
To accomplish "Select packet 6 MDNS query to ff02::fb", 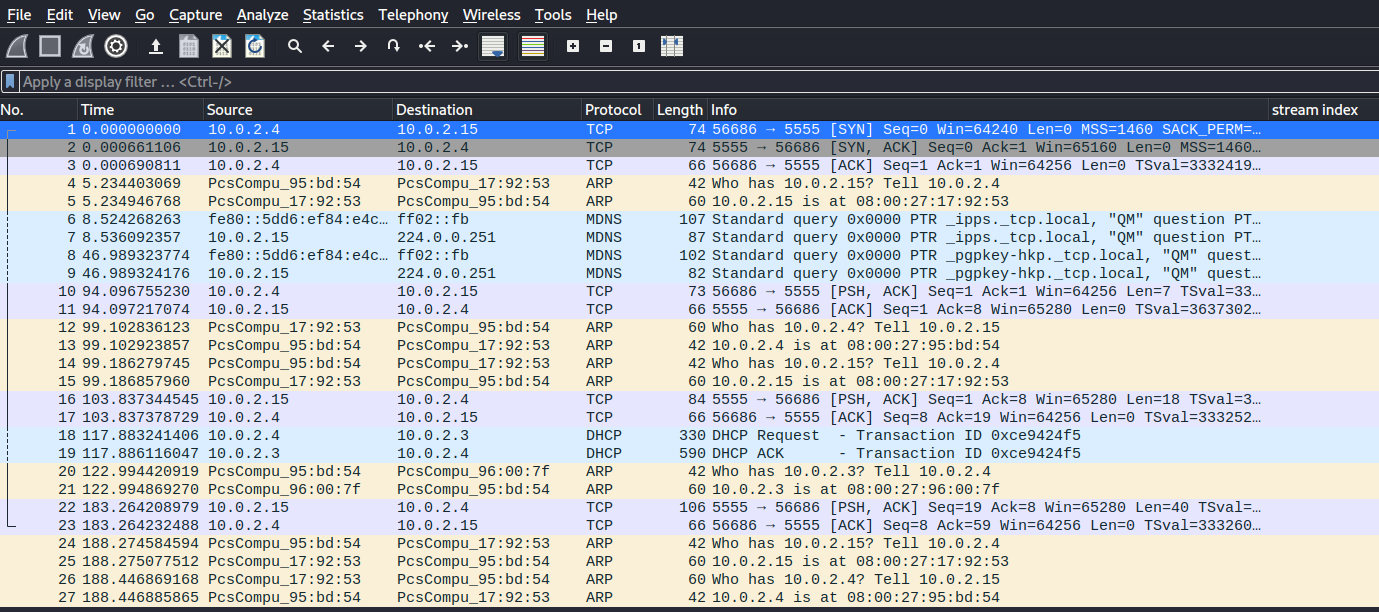I will 689,219.
